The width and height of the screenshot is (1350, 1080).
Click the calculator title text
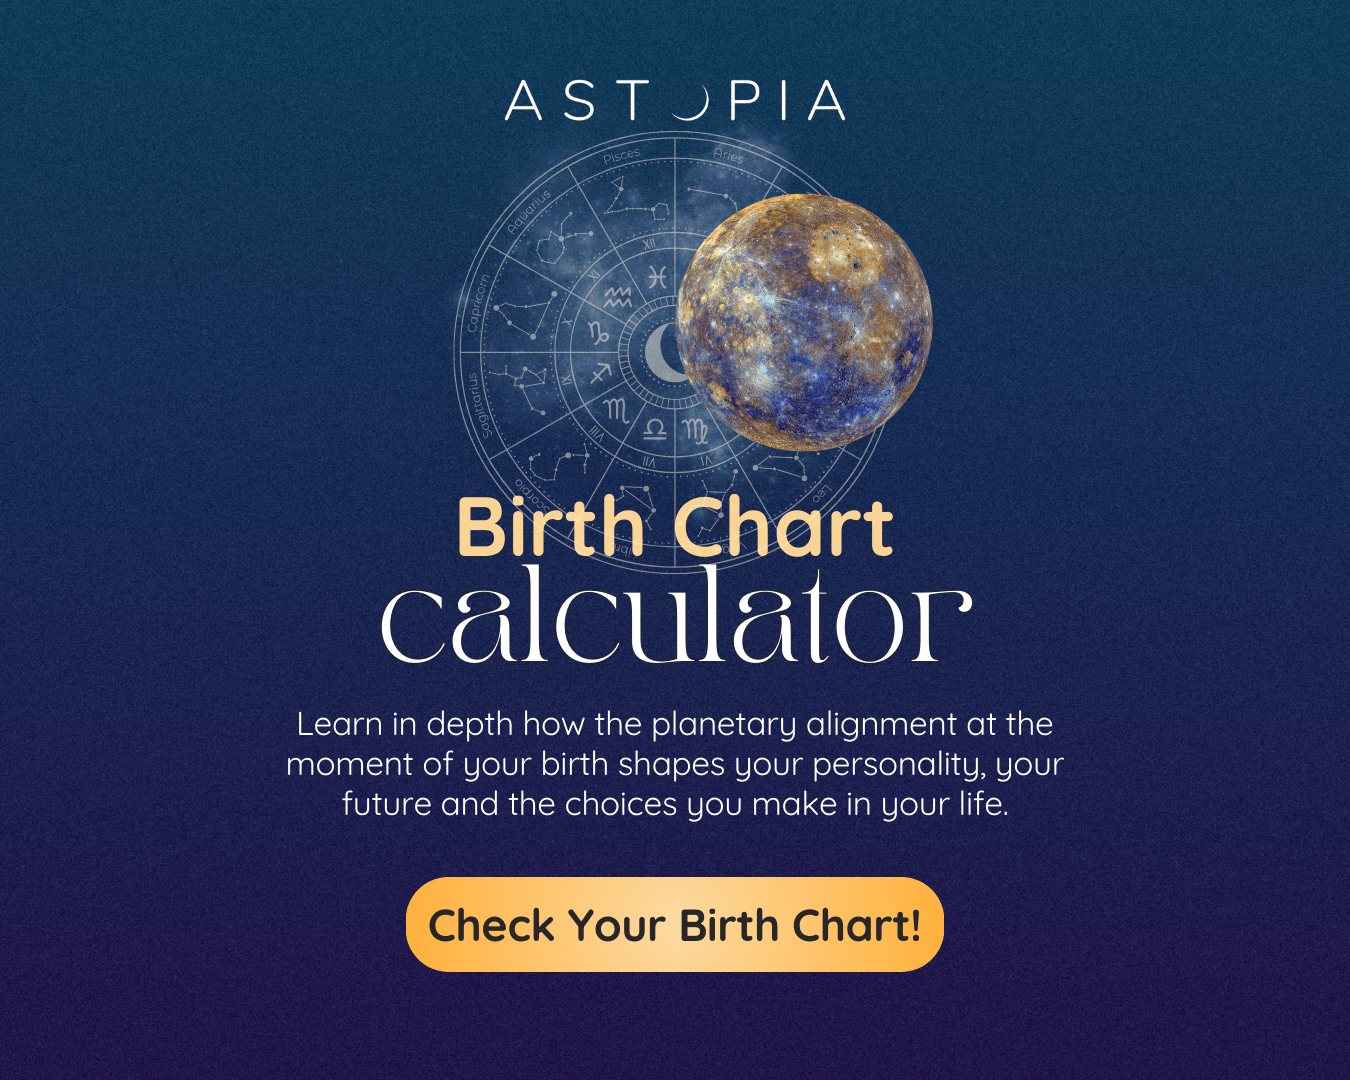coord(675,617)
